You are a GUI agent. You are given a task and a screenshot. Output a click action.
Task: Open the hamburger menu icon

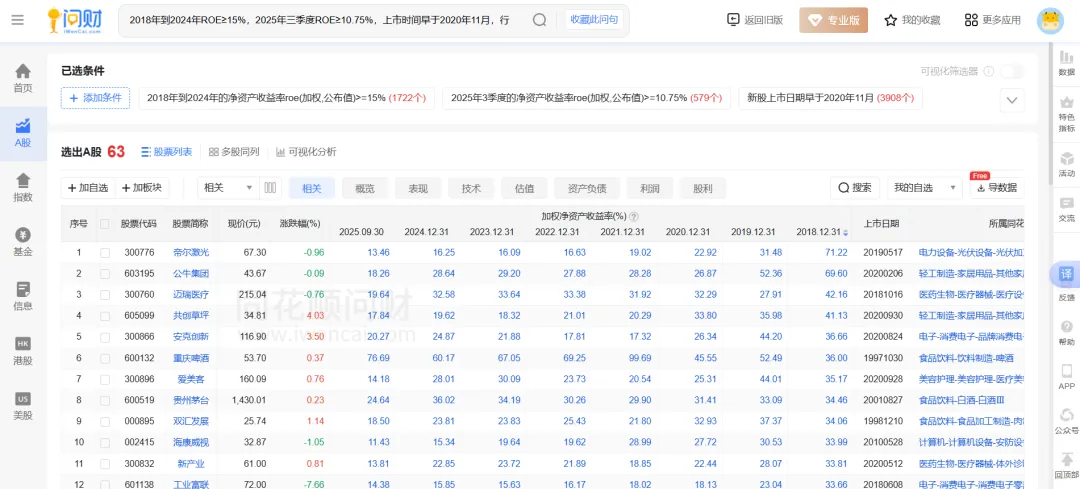tap(18, 21)
